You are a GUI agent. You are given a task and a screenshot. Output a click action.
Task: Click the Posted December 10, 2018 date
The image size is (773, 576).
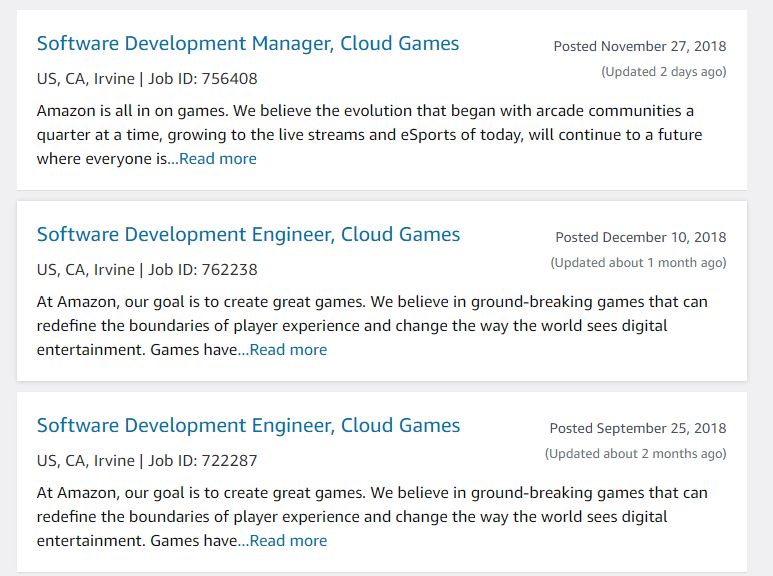click(641, 237)
